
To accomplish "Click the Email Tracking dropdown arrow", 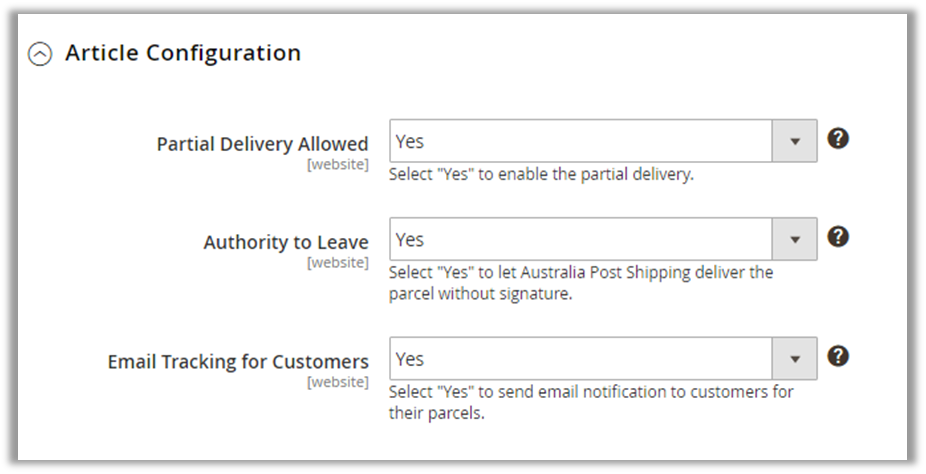I will [795, 358].
